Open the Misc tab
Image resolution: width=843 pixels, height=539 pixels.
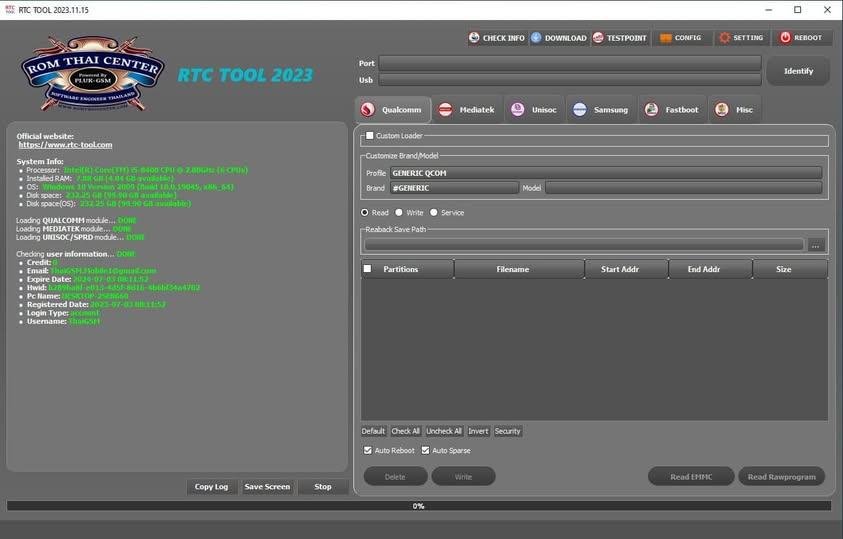[x=734, y=110]
